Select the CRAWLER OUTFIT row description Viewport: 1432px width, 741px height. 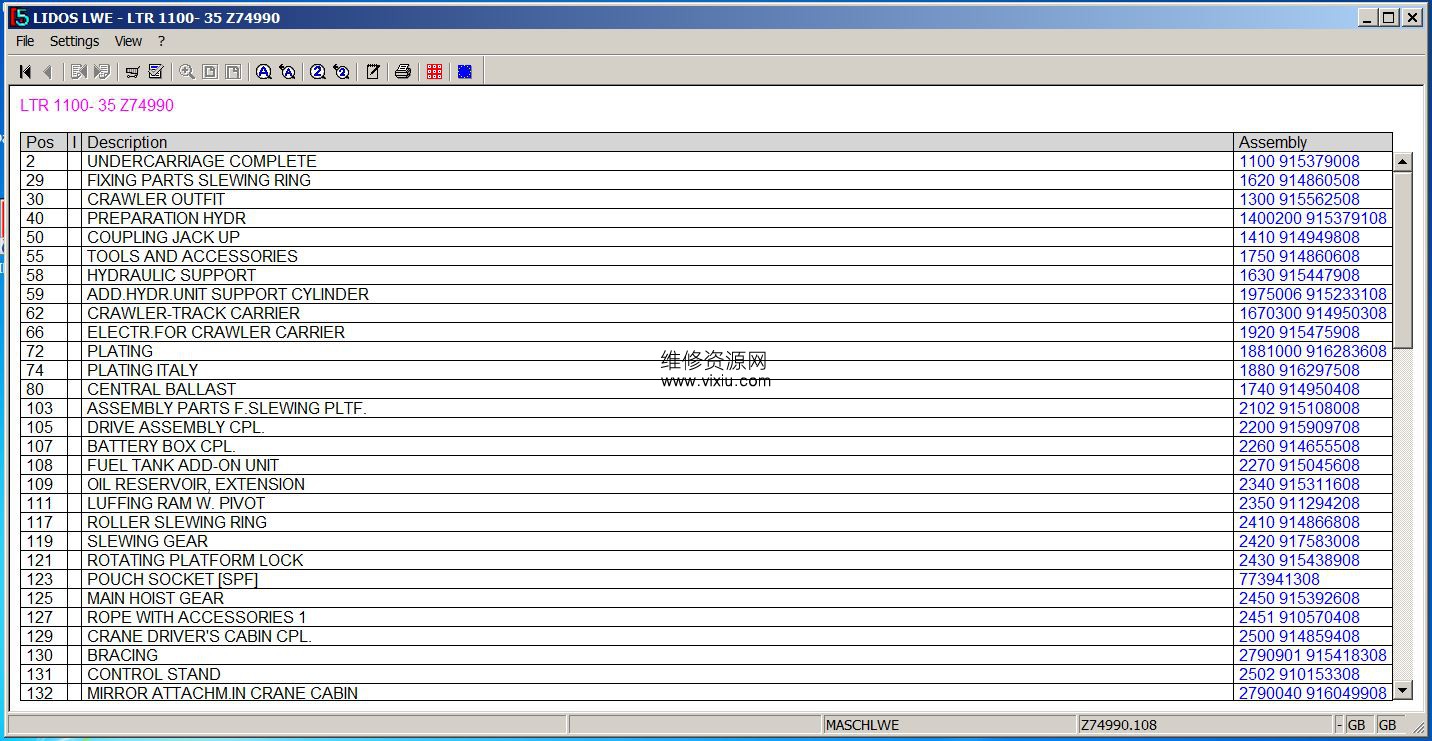156,199
